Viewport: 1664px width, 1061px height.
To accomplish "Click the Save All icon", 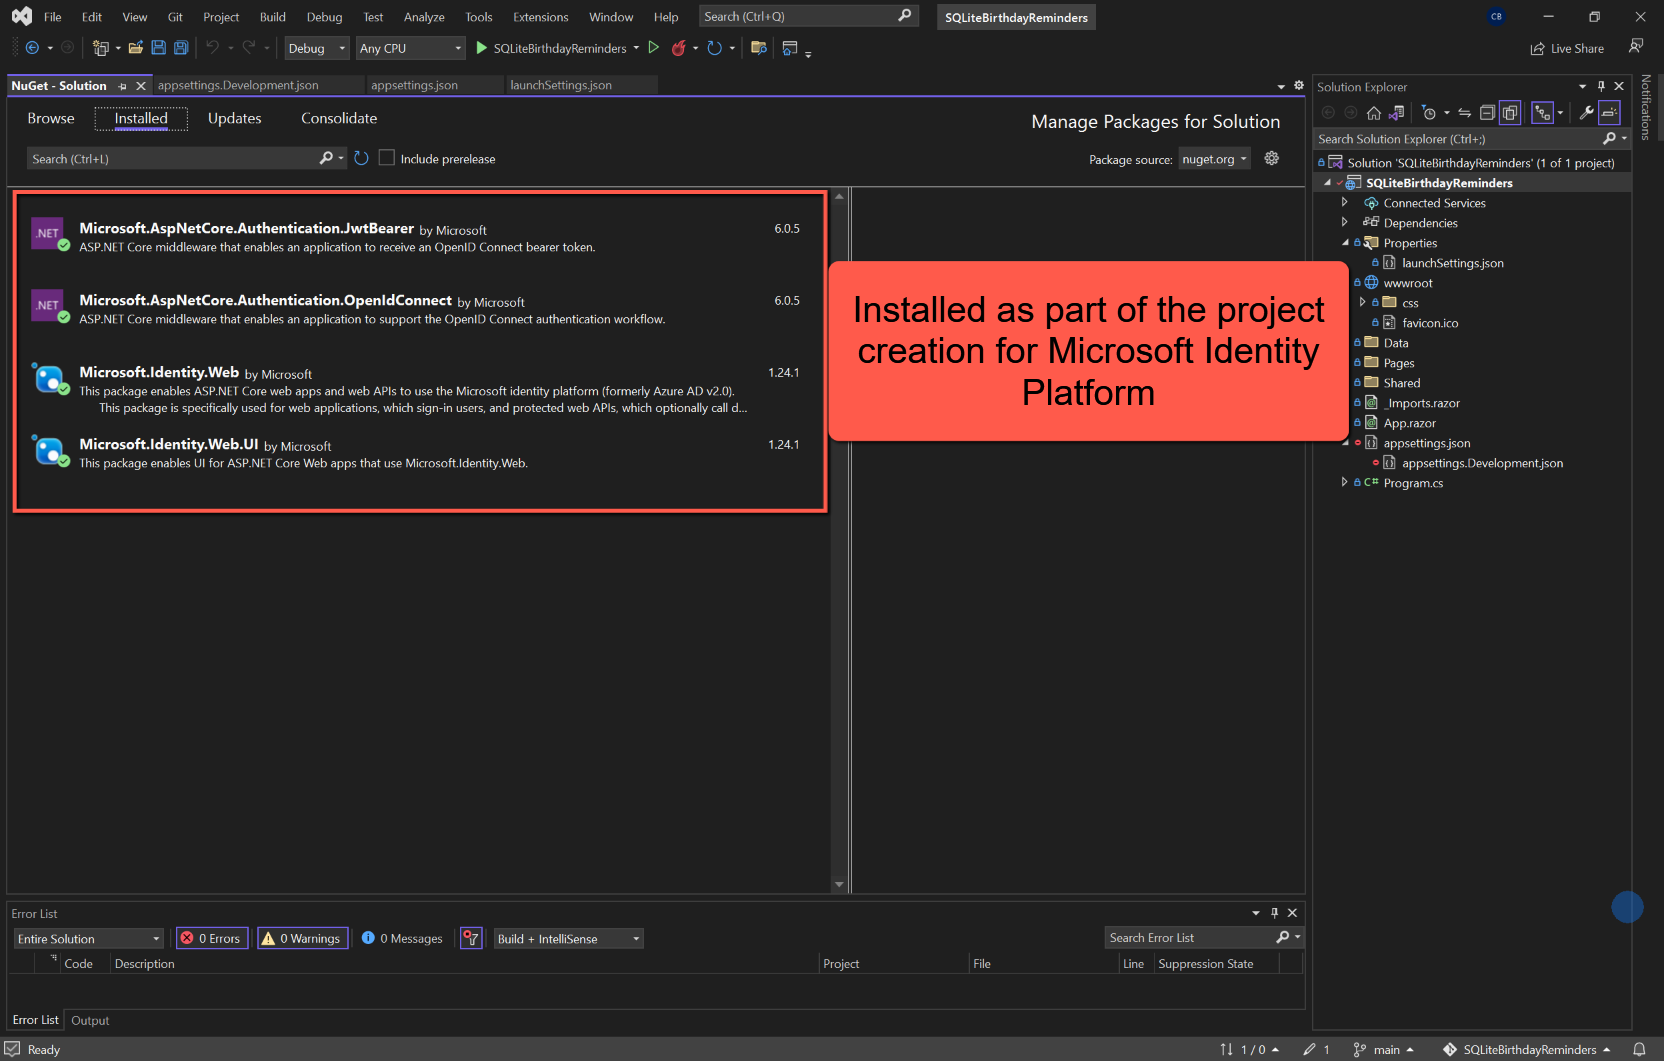I will tap(181, 48).
